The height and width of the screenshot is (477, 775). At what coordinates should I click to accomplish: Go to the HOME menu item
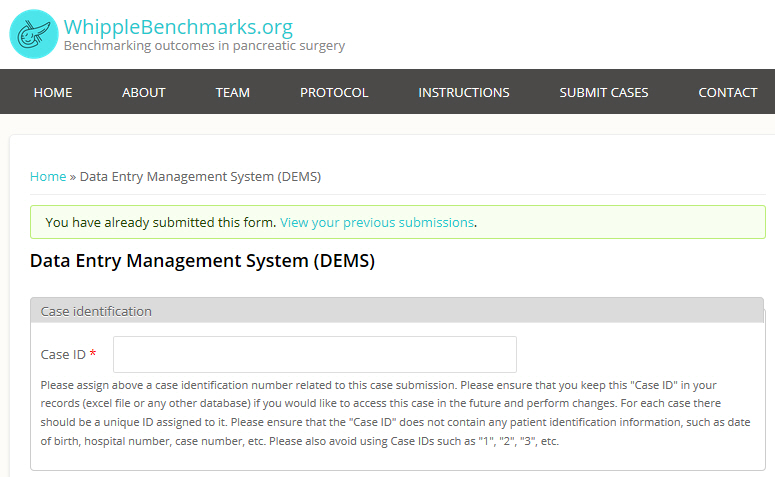[53, 92]
